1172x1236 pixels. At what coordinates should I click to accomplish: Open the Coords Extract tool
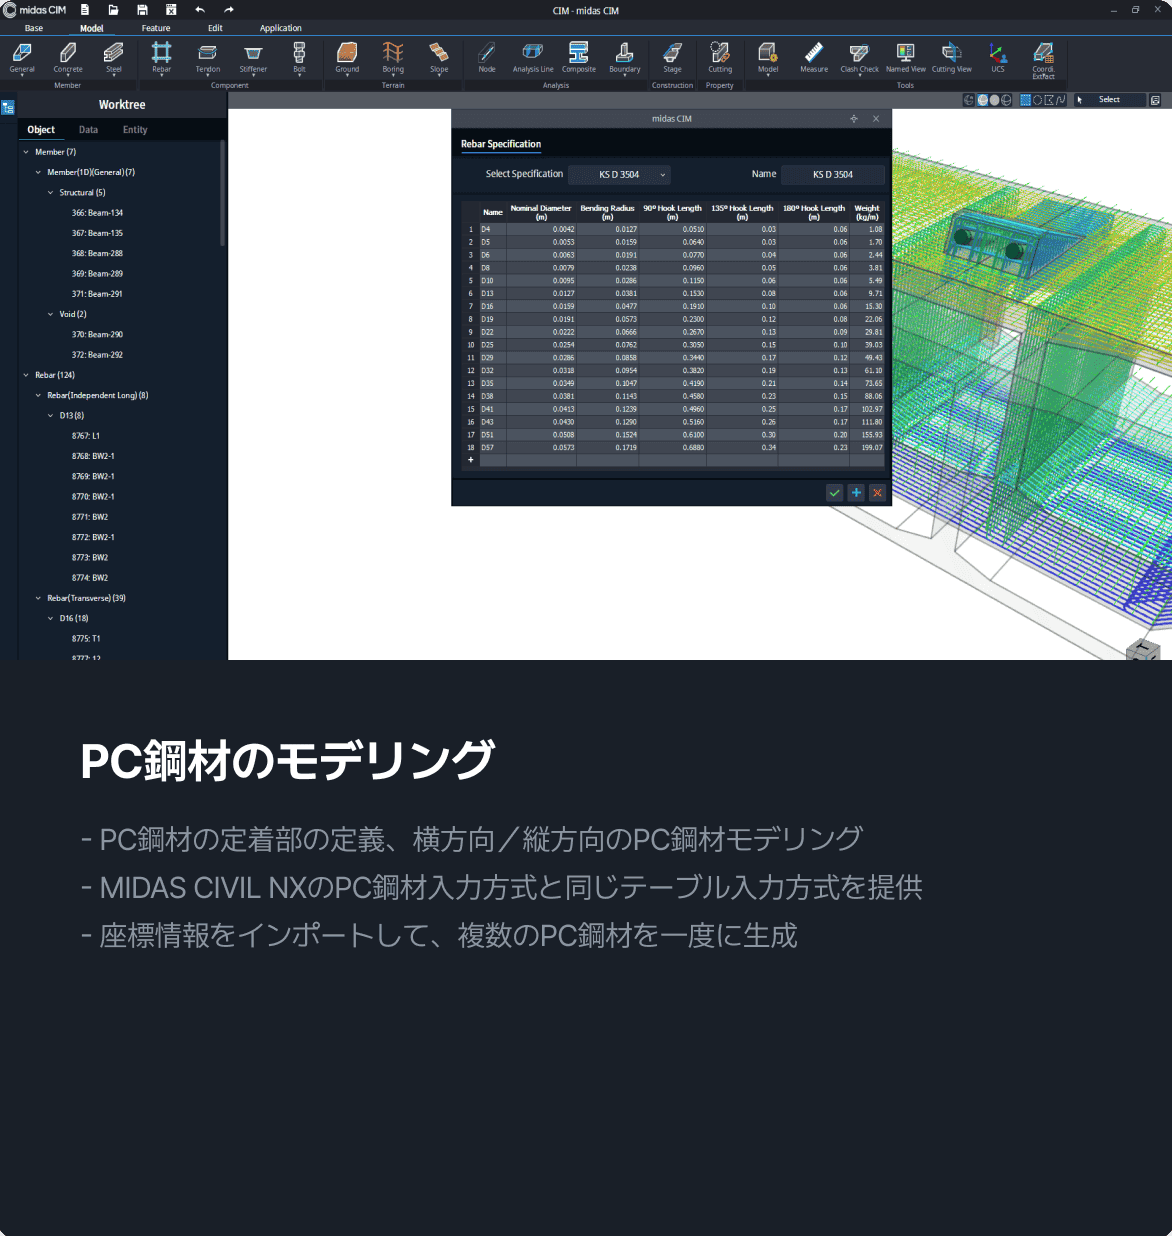click(x=1044, y=60)
